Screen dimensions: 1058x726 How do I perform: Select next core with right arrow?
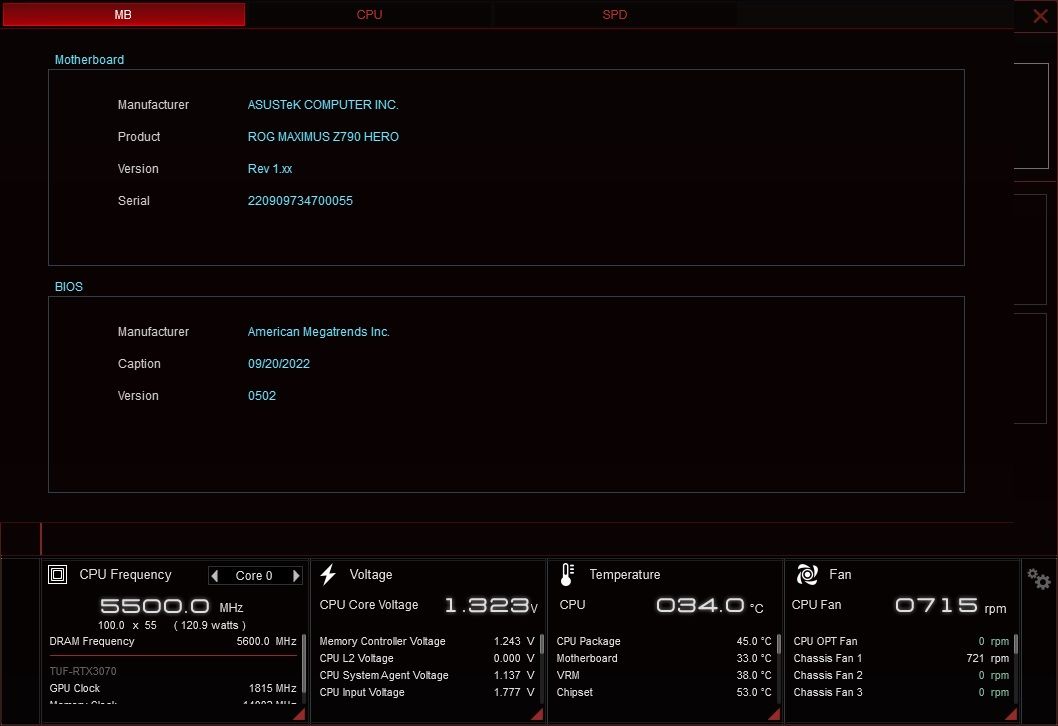(x=296, y=576)
